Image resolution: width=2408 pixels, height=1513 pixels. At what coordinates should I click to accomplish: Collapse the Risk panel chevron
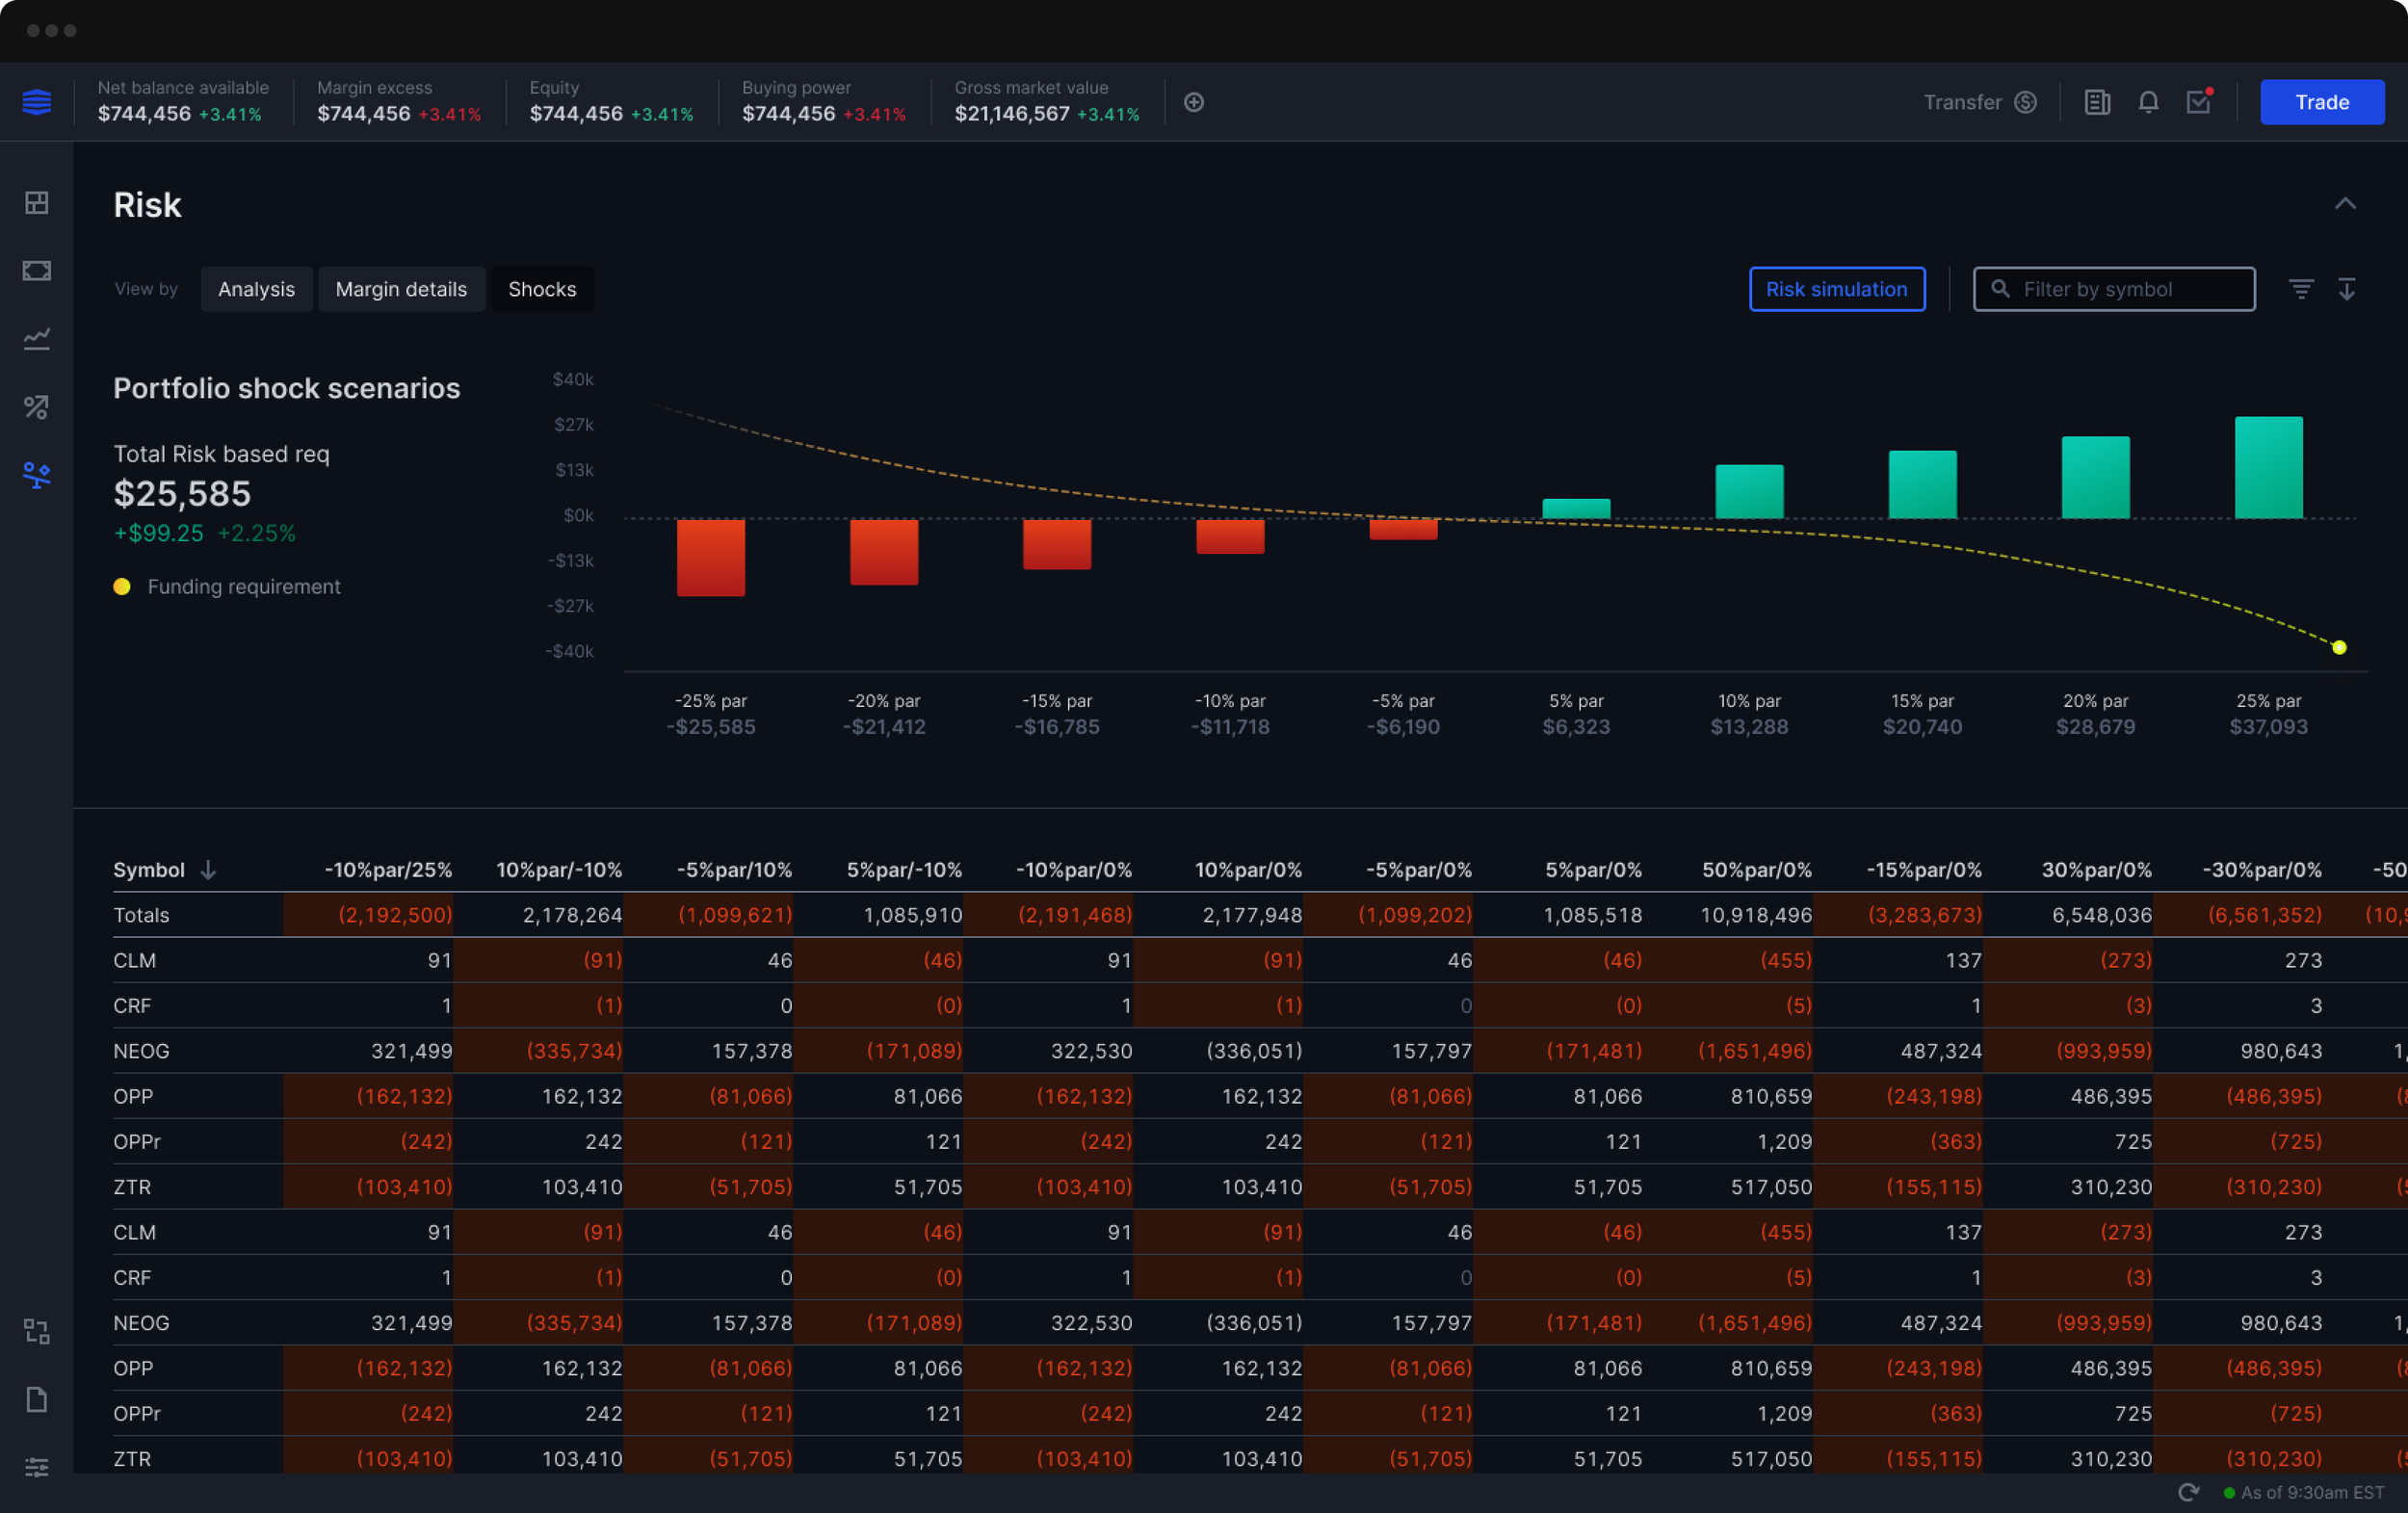pyautogui.click(x=2345, y=204)
